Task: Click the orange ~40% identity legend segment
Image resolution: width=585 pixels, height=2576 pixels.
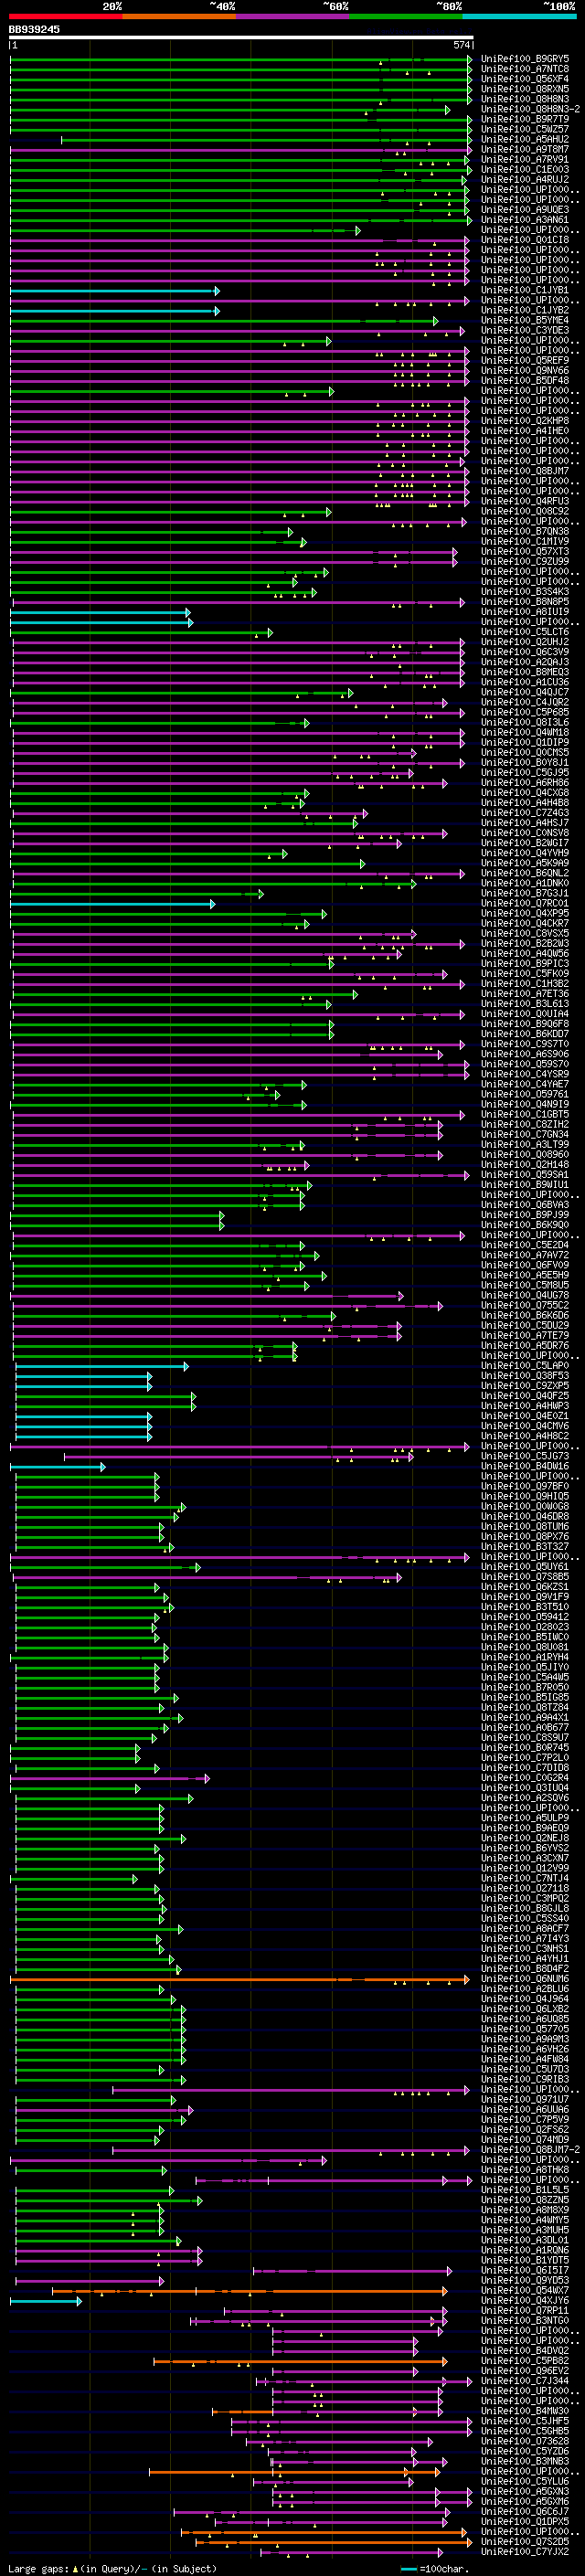Action: 180,16
